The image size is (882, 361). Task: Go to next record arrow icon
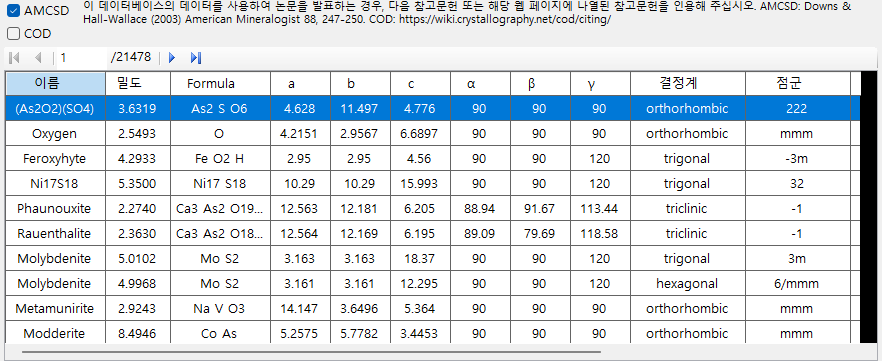point(172,57)
